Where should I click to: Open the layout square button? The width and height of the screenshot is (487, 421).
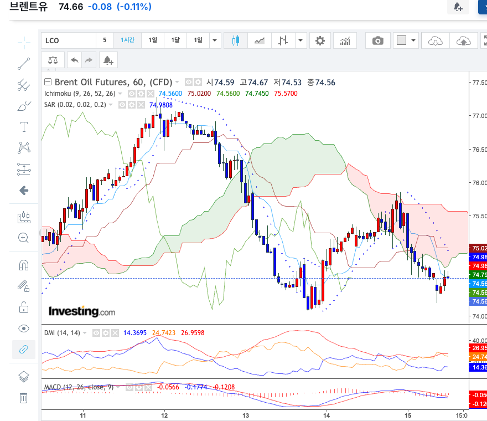tap(401, 41)
